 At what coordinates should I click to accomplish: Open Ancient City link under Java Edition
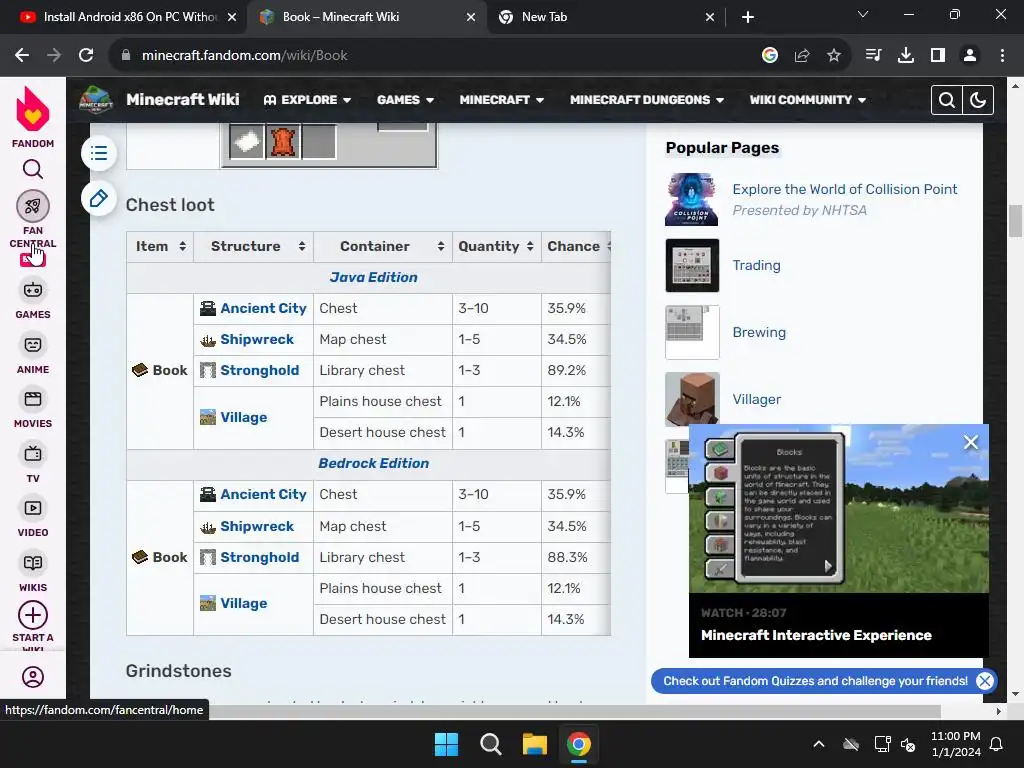[263, 308]
